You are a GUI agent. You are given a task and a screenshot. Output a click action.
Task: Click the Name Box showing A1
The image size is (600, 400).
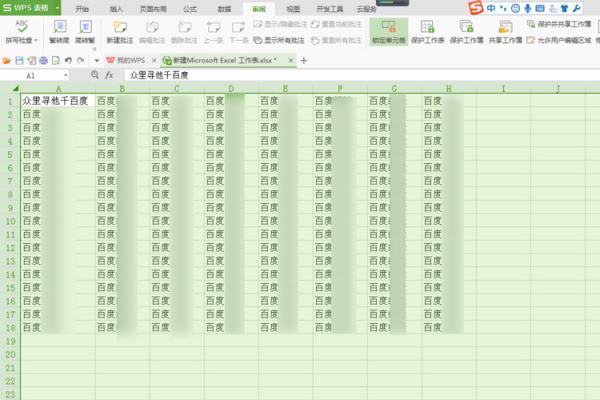31,75
